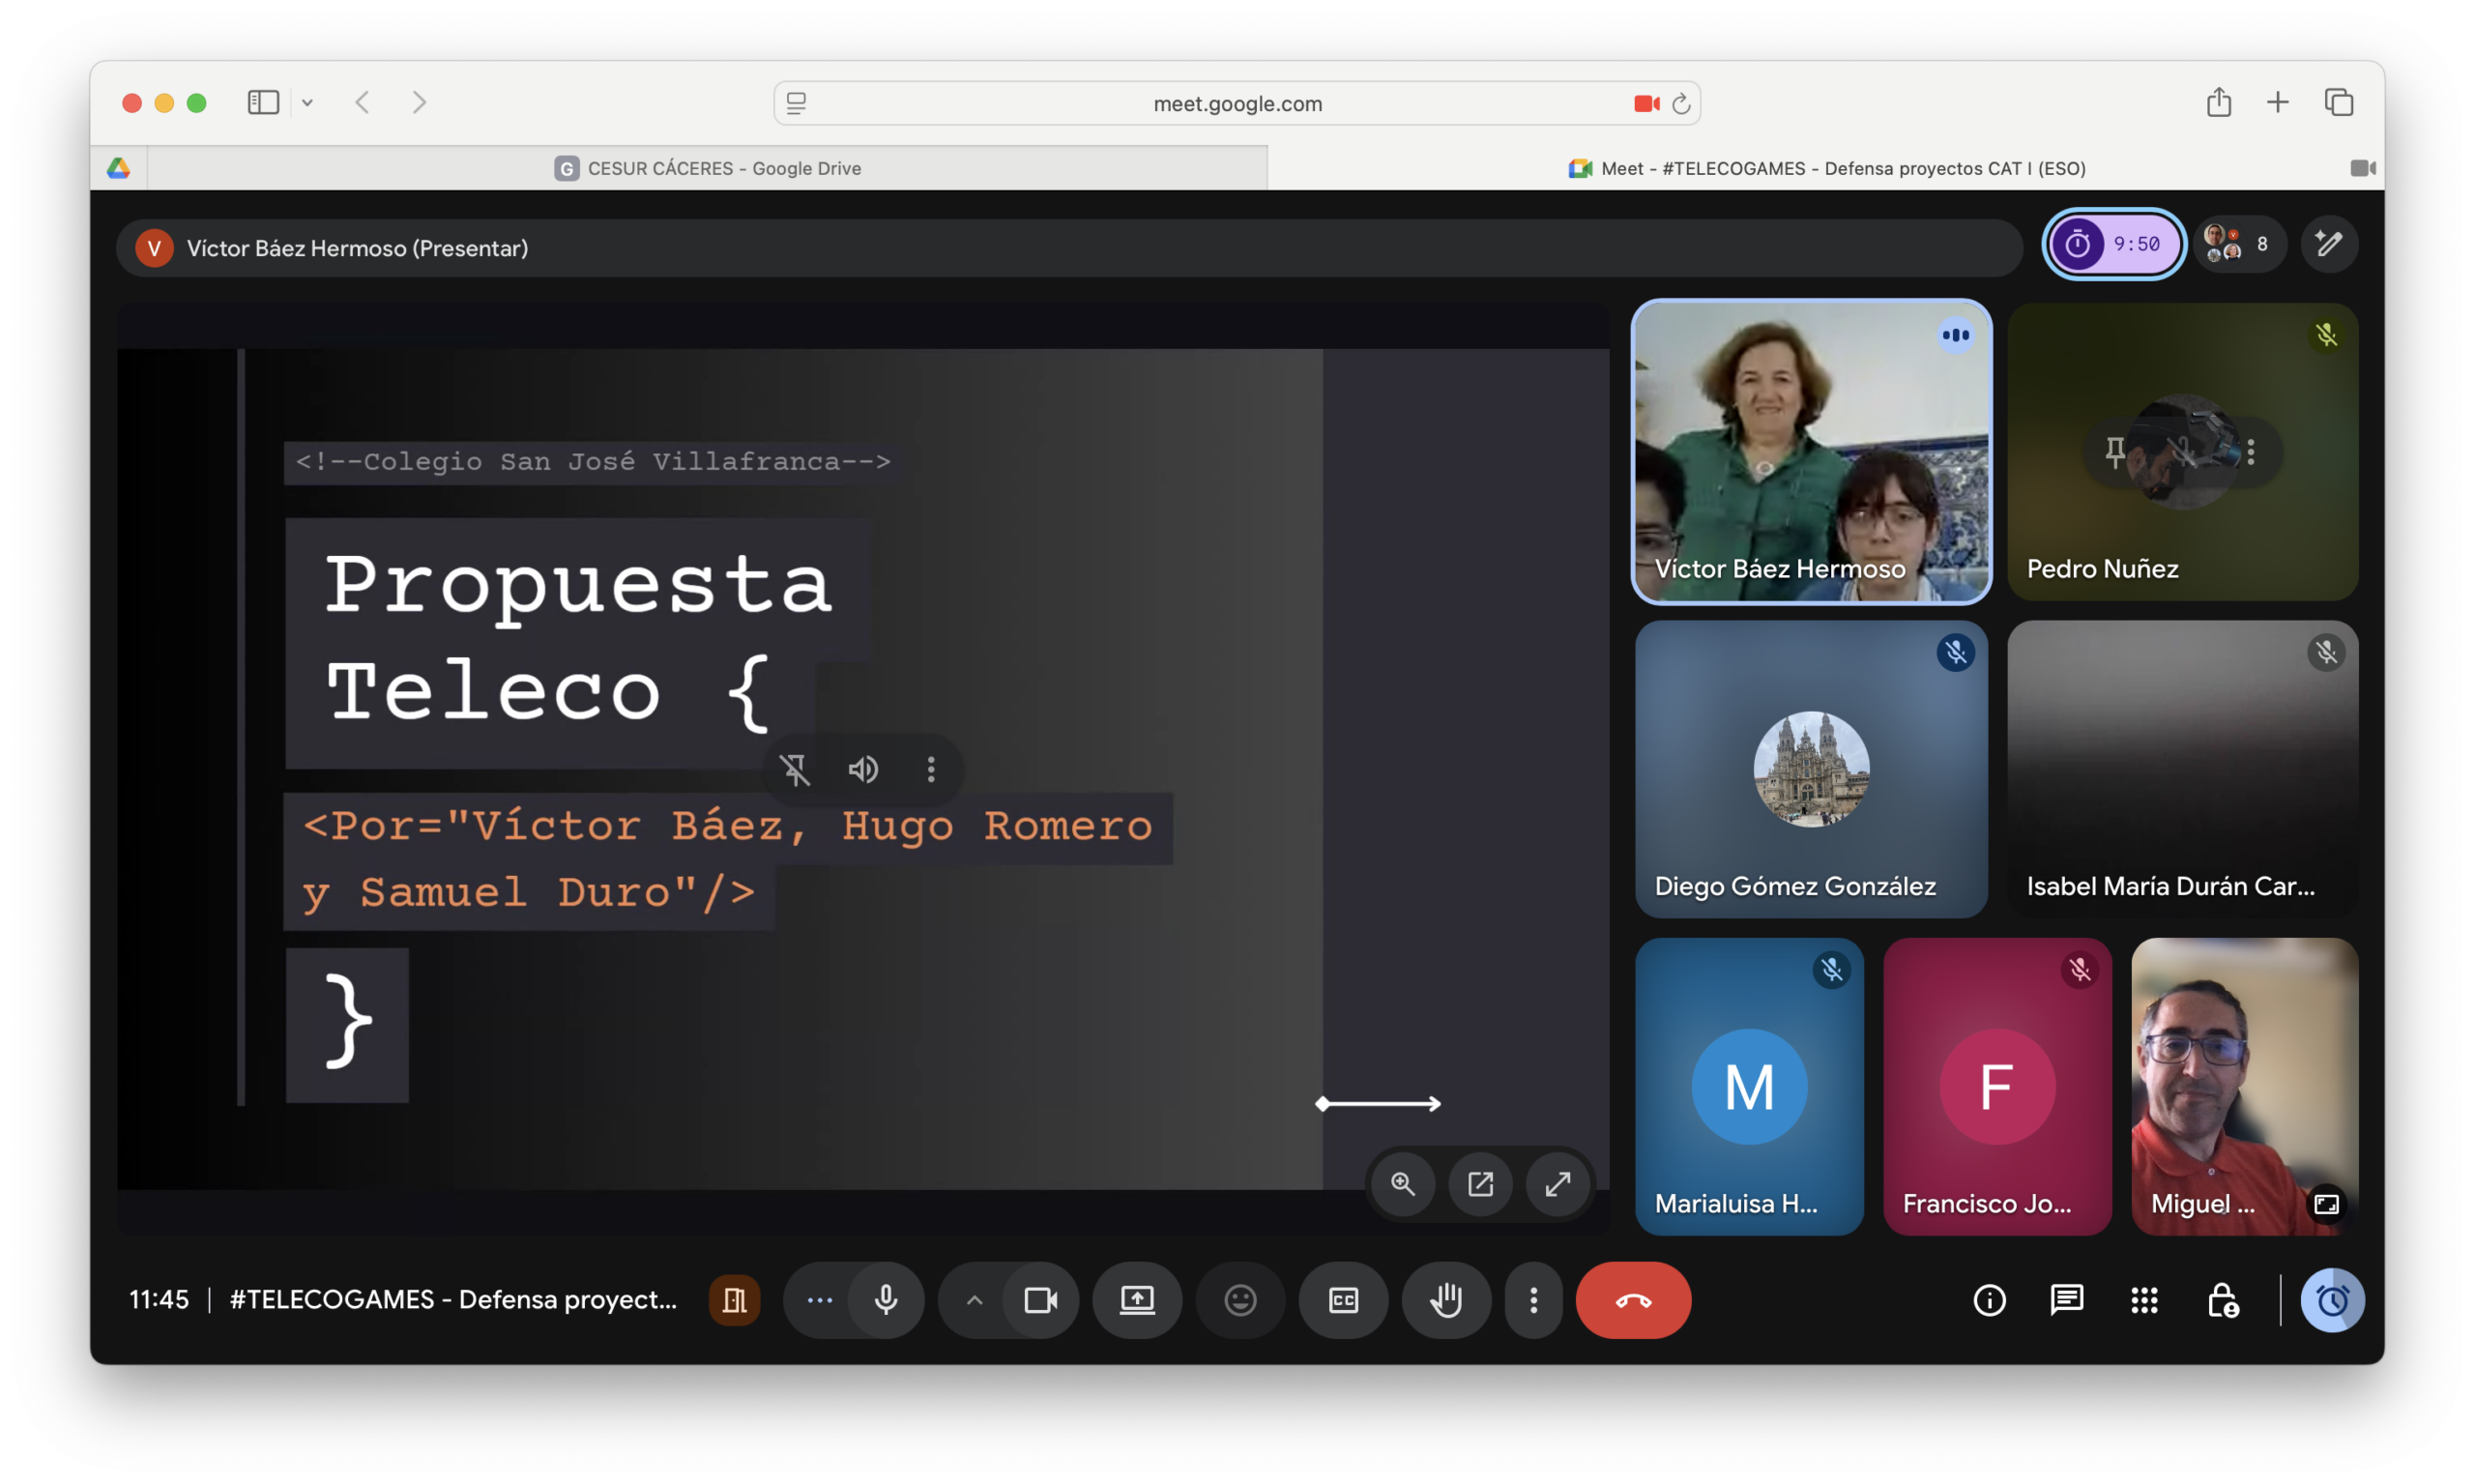Image resolution: width=2475 pixels, height=1484 pixels.
Task: Open the activities grid icon
Action: coord(2144,1300)
